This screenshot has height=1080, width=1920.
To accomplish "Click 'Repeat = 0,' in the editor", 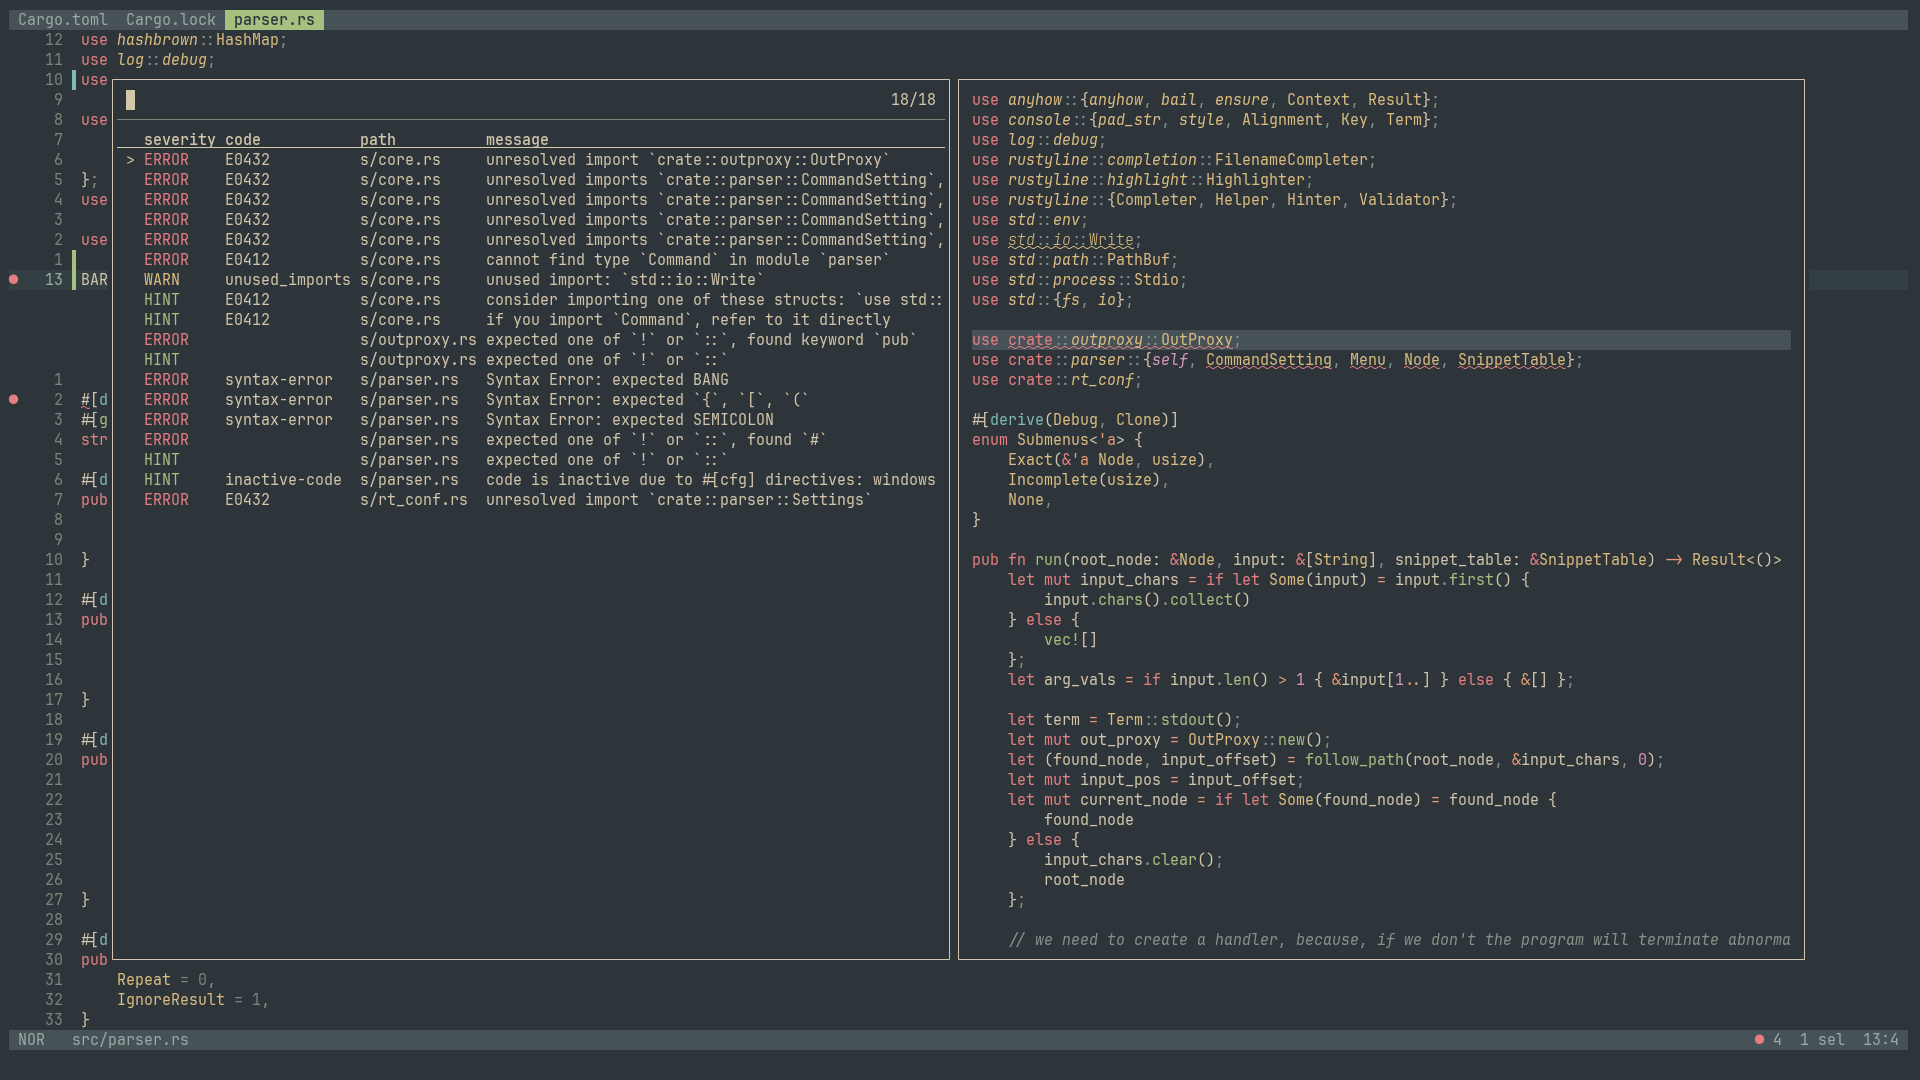I will (x=166, y=980).
